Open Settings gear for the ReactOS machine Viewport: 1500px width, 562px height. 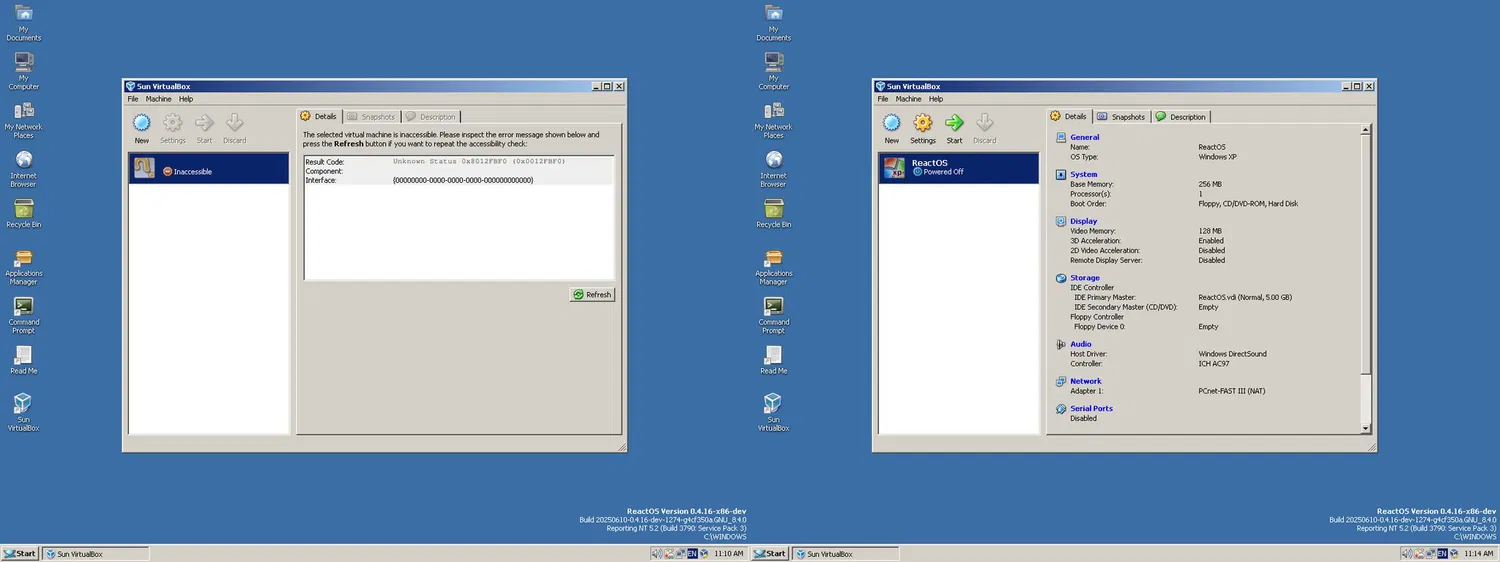pyautogui.click(x=923, y=123)
